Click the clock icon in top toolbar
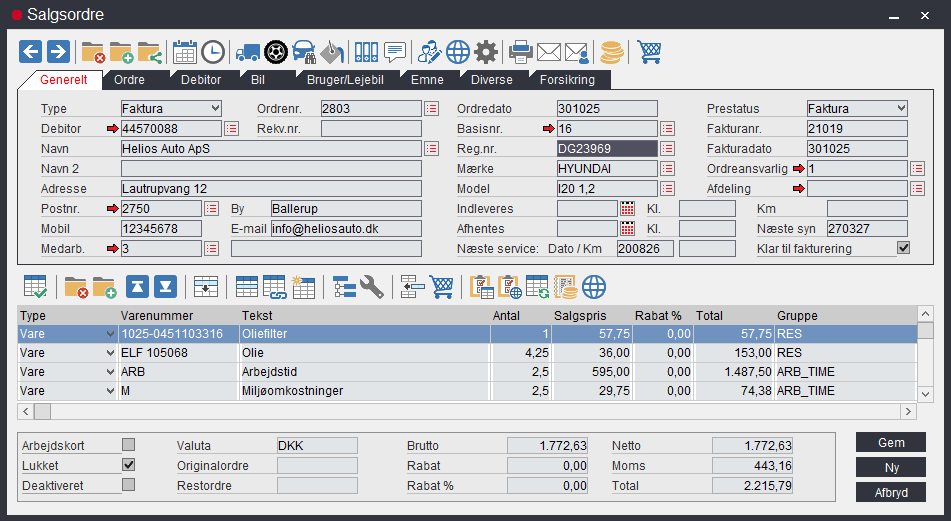Image resolution: width=951 pixels, height=521 pixels. pos(213,51)
